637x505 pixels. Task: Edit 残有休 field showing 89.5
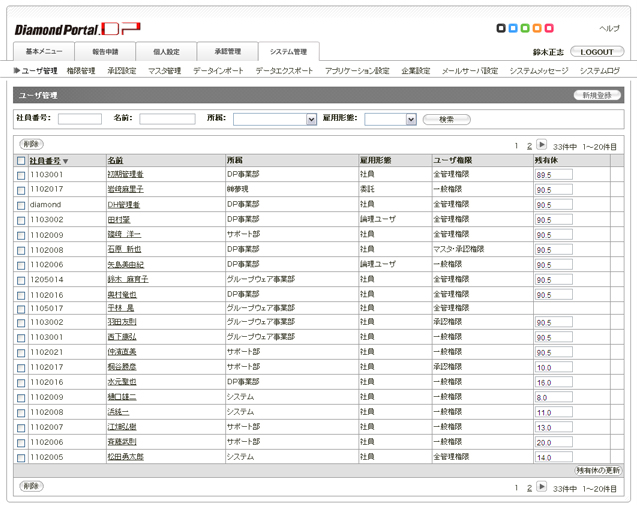[554, 175]
